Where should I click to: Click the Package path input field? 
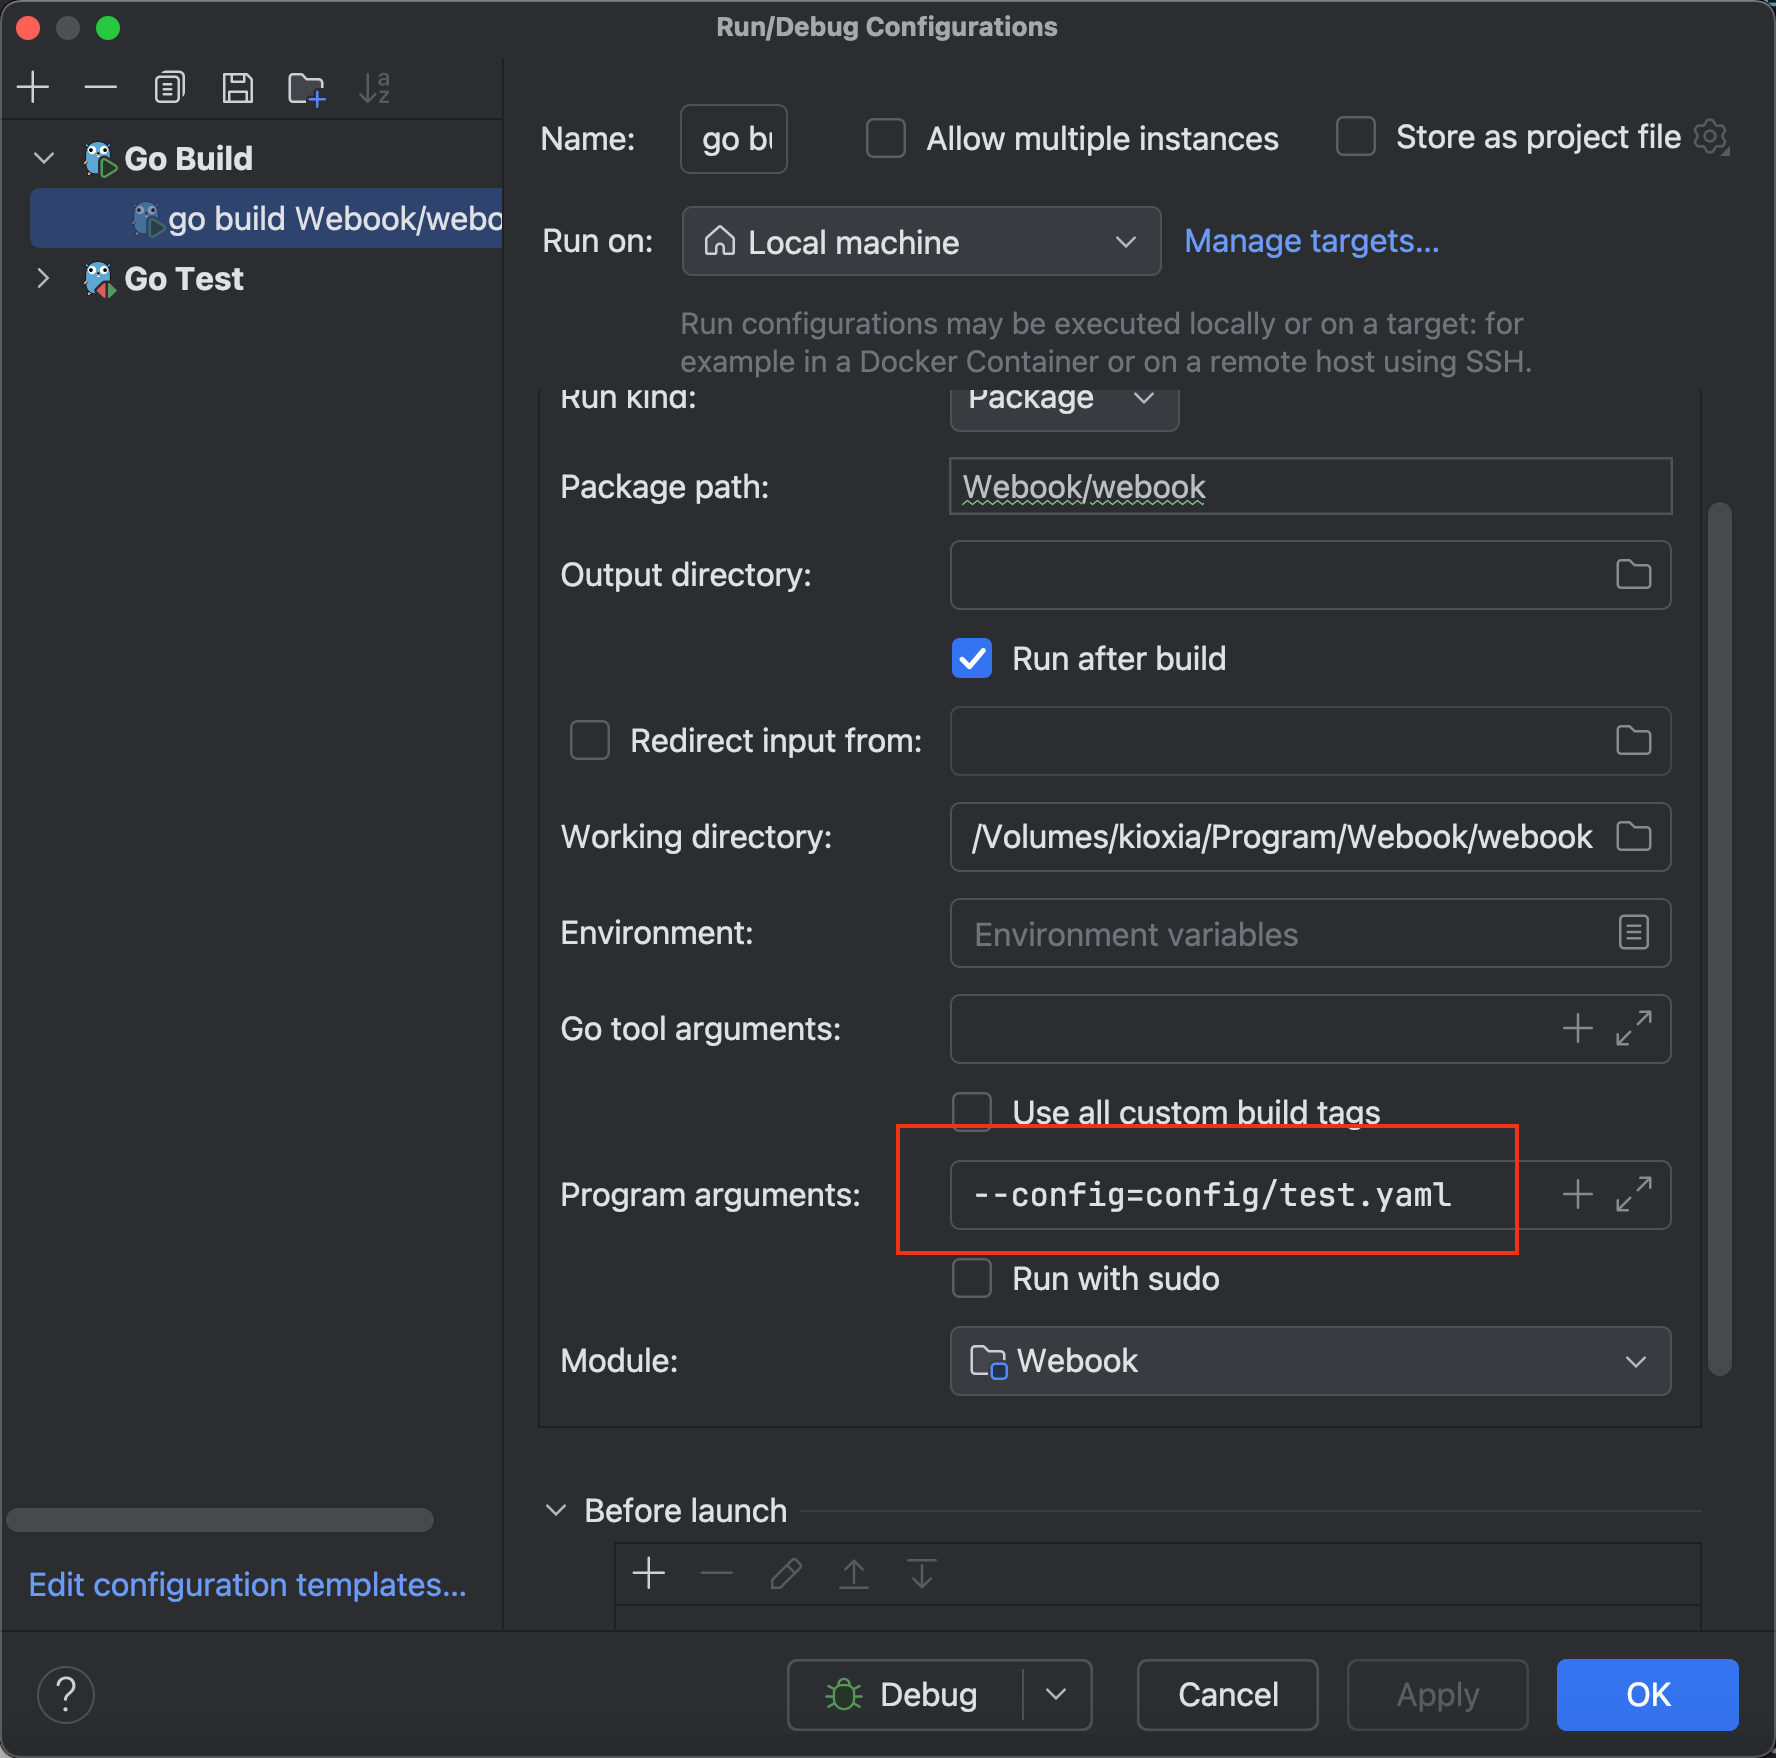[1310, 487]
